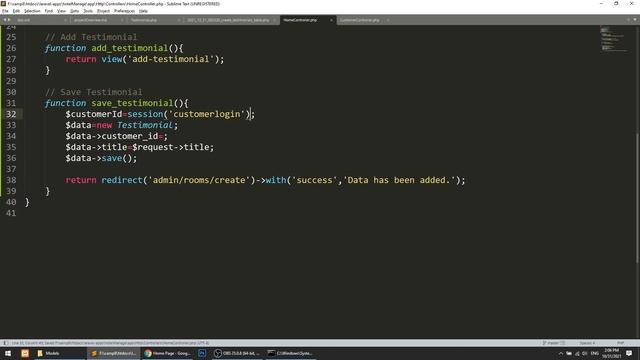Click the $request->title expression
The image size is (640, 360).
click(170, 147)
